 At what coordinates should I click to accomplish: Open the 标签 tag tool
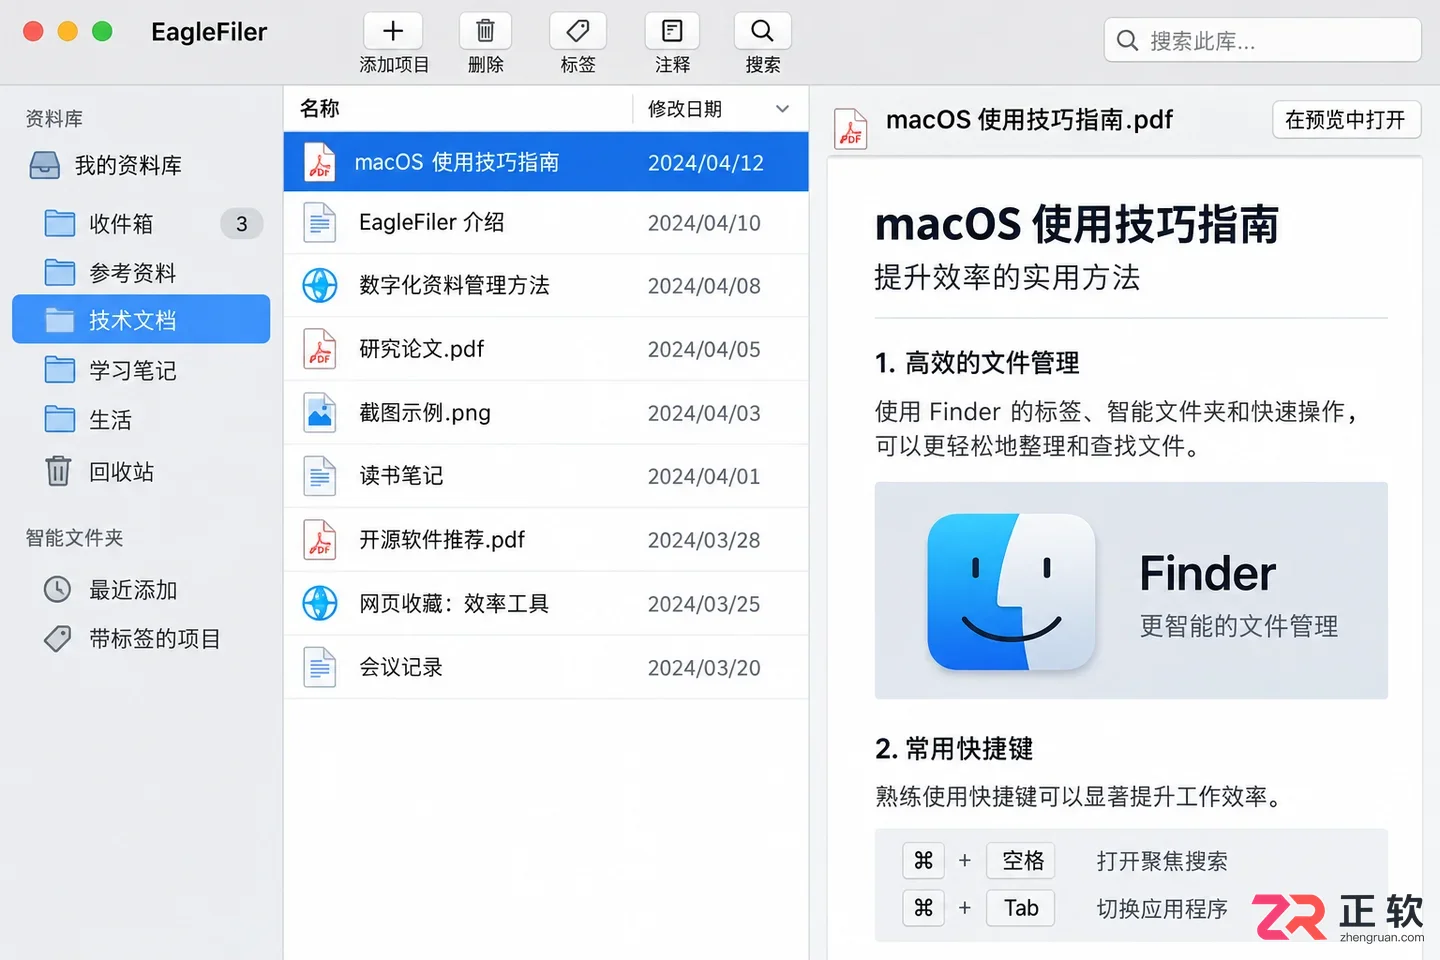[x=578, y=31]
